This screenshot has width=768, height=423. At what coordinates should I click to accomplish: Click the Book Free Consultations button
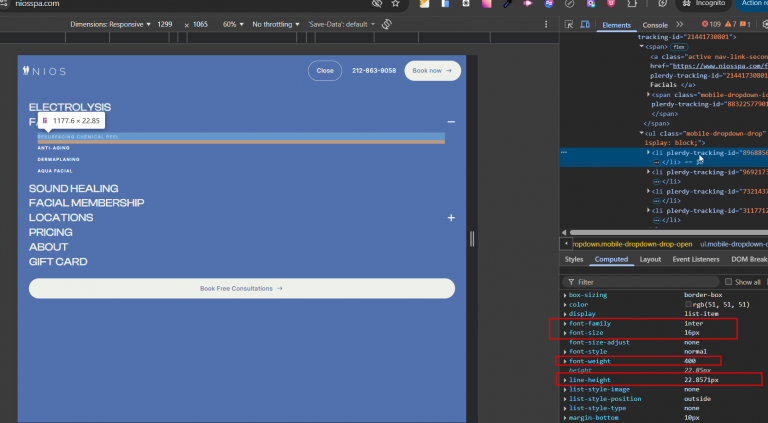(241, 288)
